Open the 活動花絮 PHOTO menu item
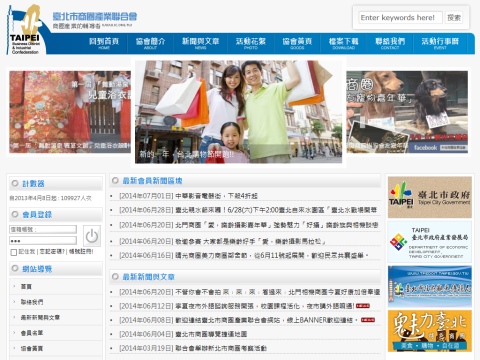The width and height of the screenshot is (480, 360). [x=251, y=43]
